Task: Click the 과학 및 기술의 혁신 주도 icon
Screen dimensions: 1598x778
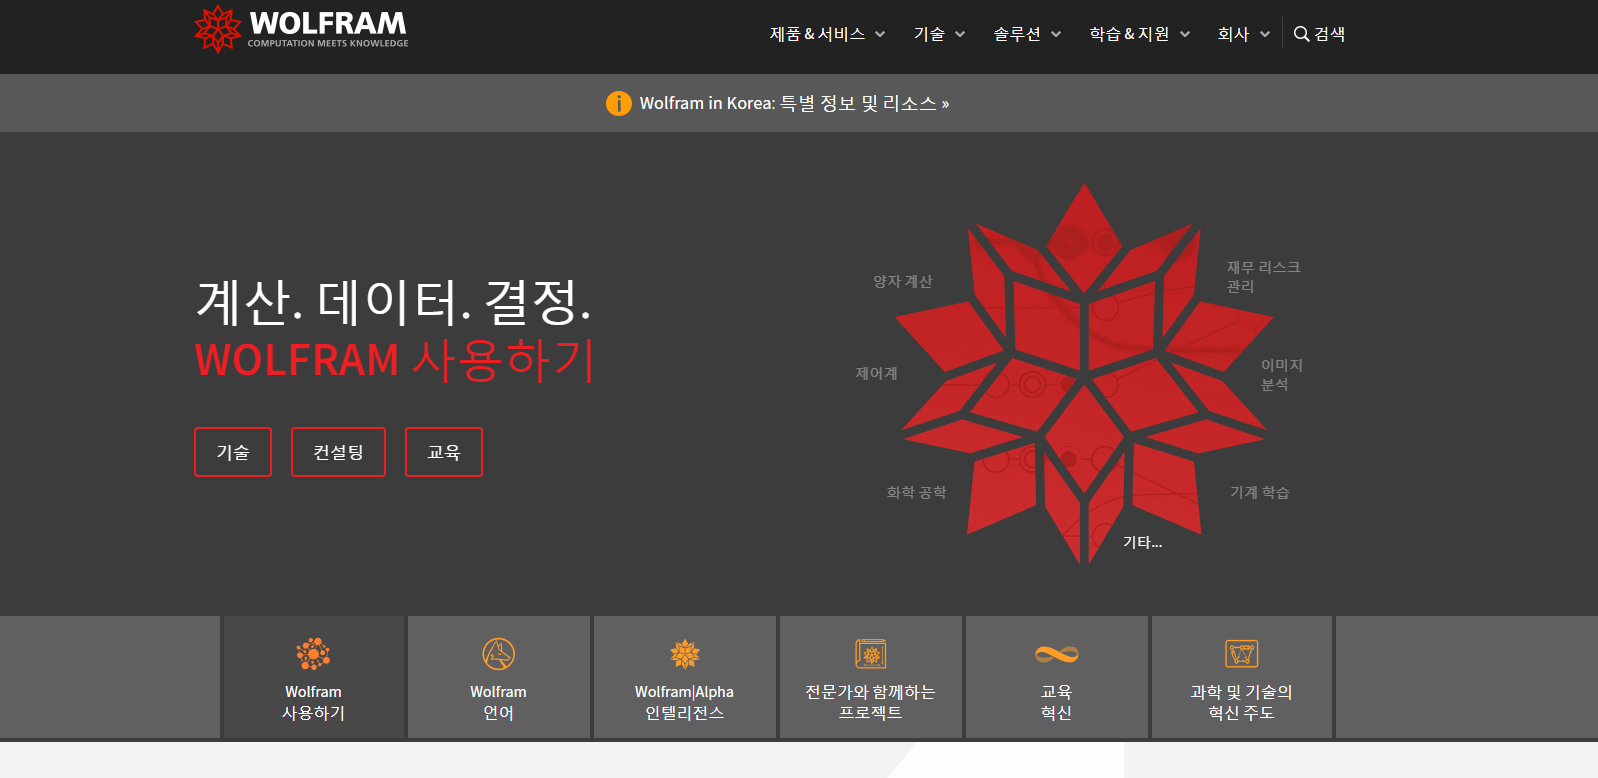Action: [1241, 654]
